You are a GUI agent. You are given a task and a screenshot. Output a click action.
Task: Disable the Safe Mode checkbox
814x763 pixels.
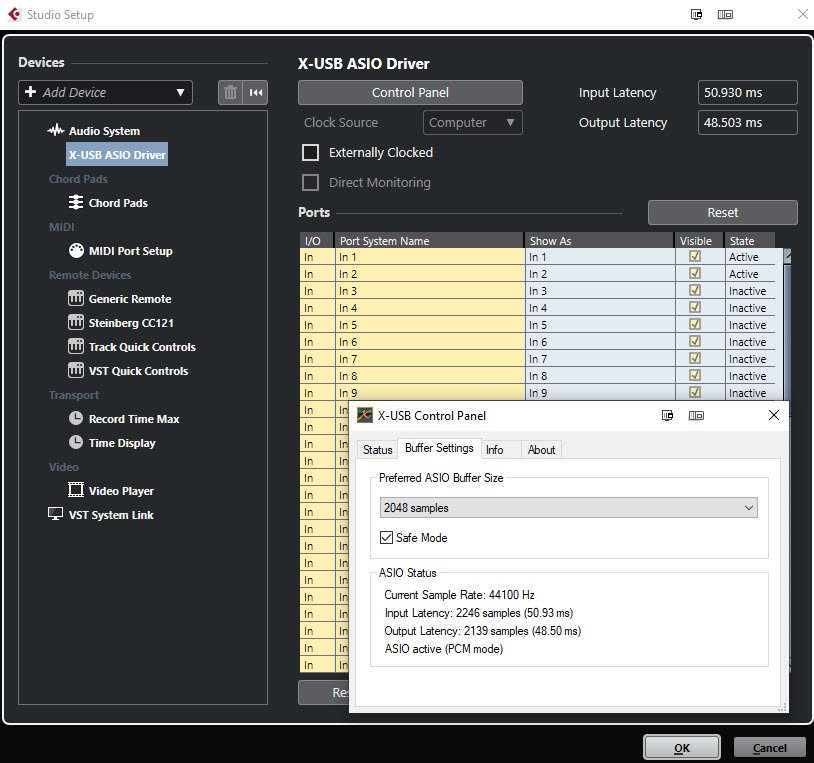click(x=386, y=538)
